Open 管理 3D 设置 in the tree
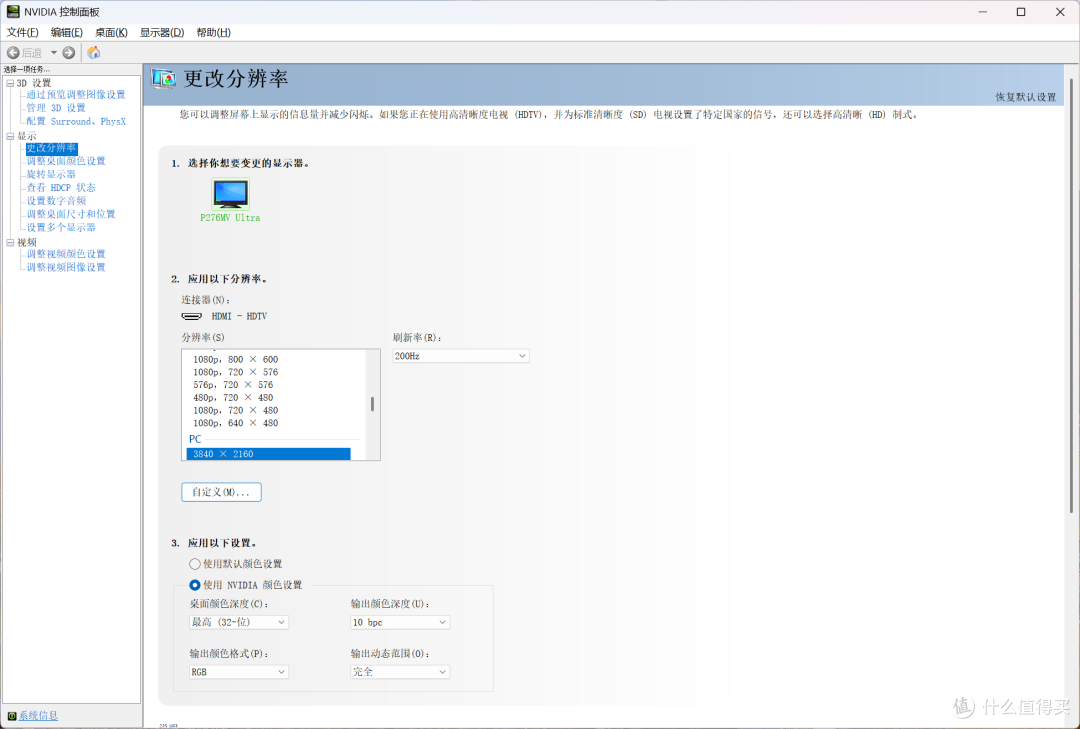 click(56, 107)
